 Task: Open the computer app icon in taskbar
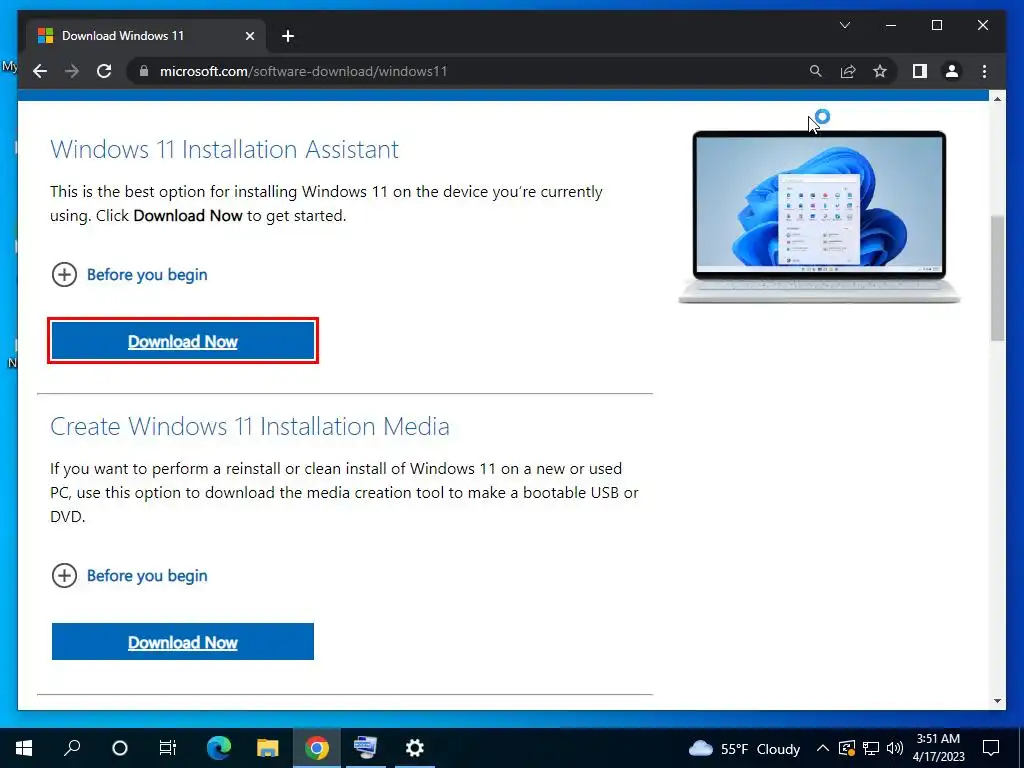coord(366,748)
